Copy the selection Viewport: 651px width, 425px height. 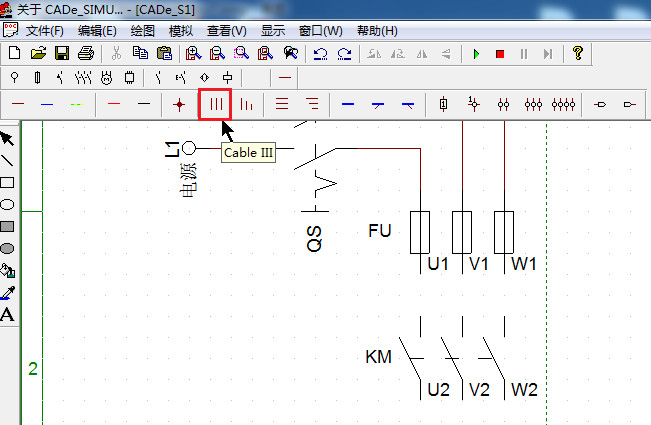coord(140,53)
